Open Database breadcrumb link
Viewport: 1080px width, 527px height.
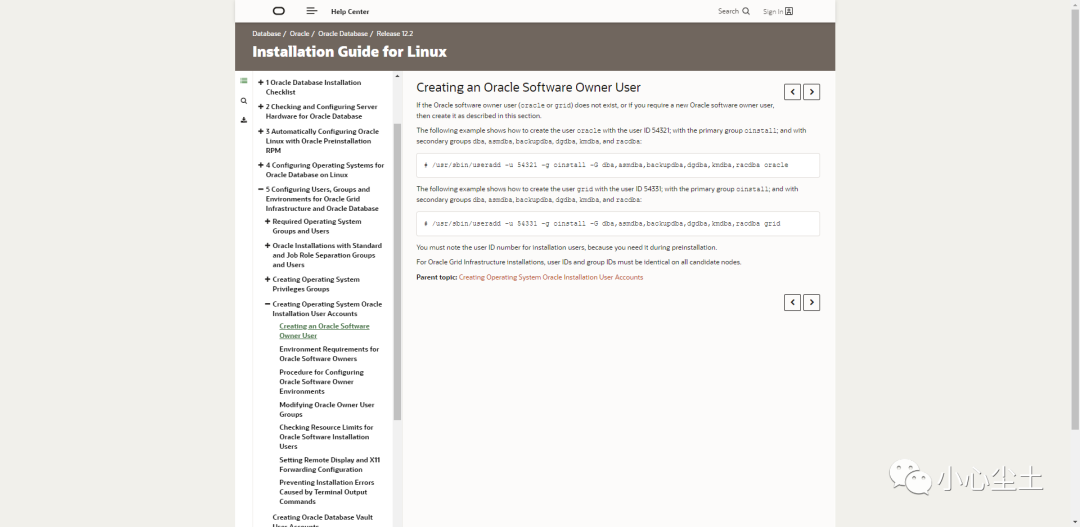pos(266,34)
